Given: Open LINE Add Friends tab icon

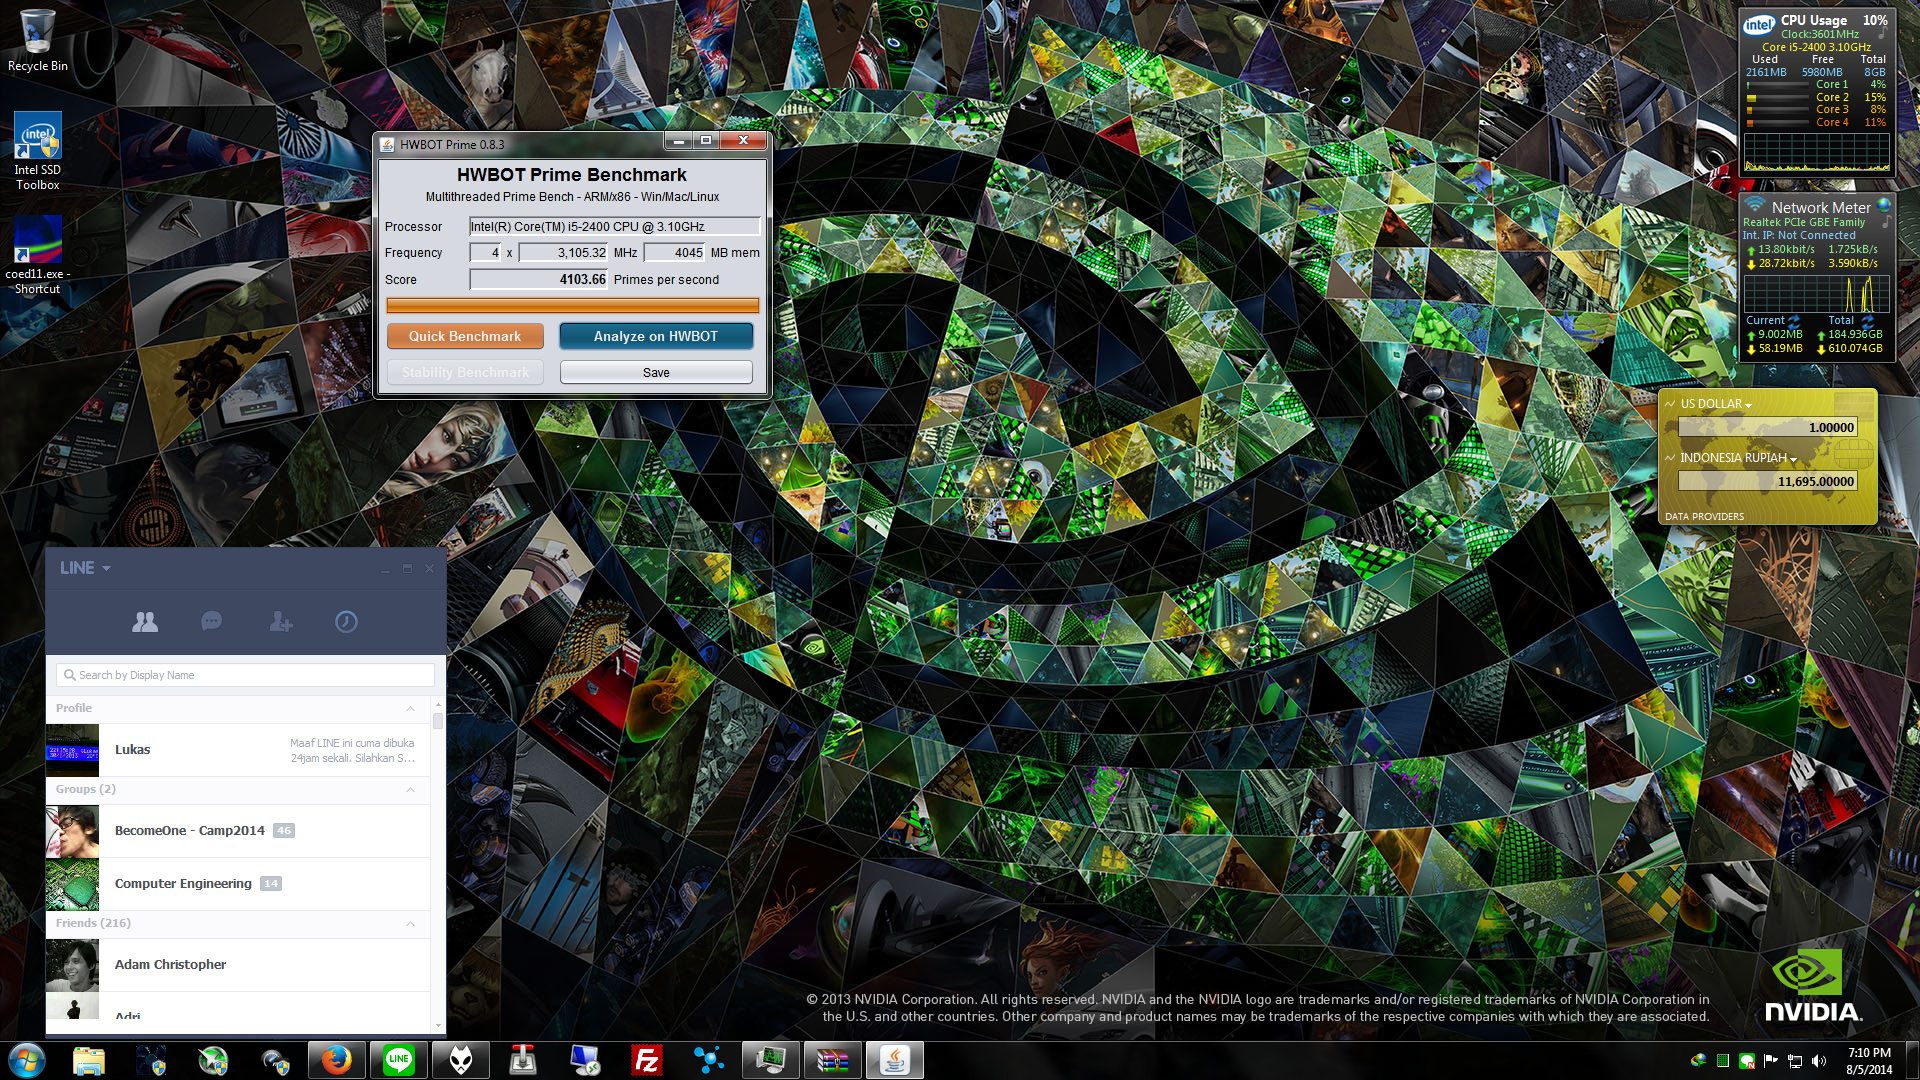Looking at the screenshot, I should pos(281,622).
